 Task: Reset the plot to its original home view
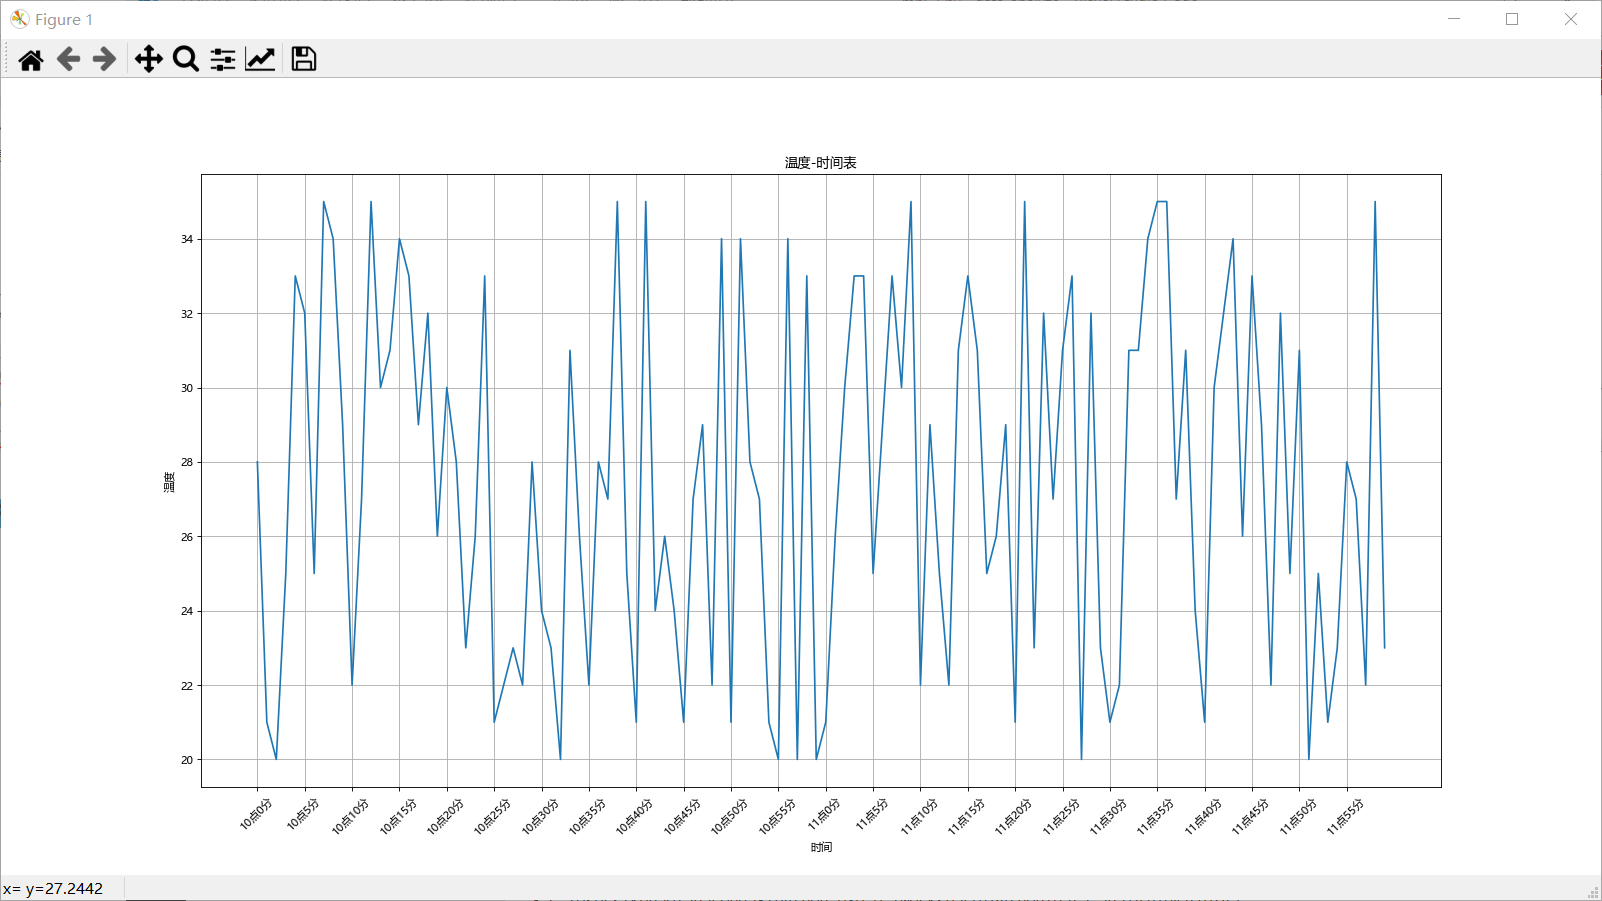[x=31, y=60]
